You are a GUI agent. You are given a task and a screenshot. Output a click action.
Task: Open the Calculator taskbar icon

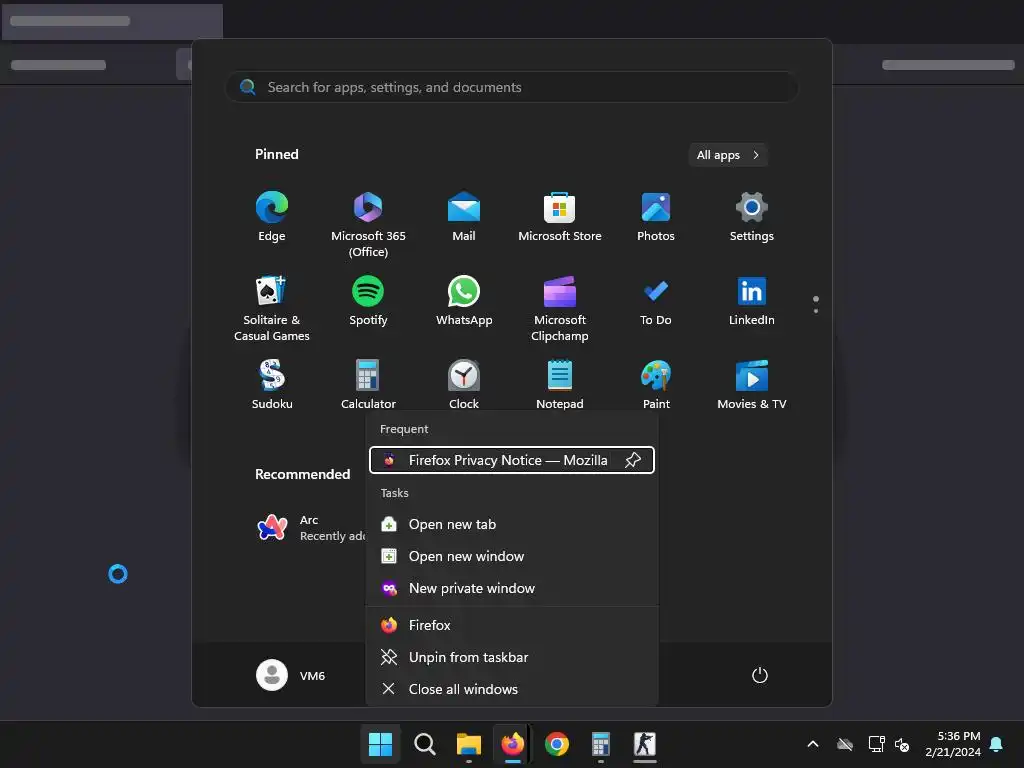(601, 744)
